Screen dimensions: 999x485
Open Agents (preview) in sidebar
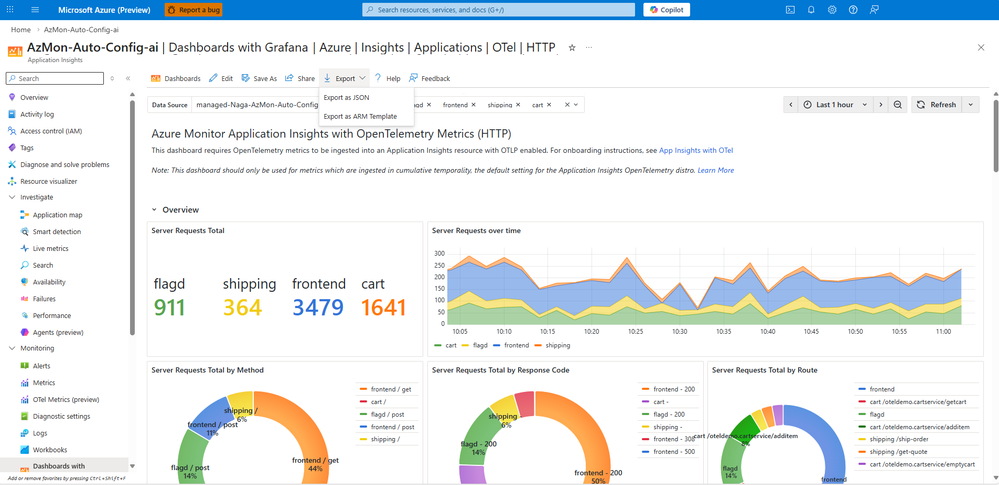point(58,332)
